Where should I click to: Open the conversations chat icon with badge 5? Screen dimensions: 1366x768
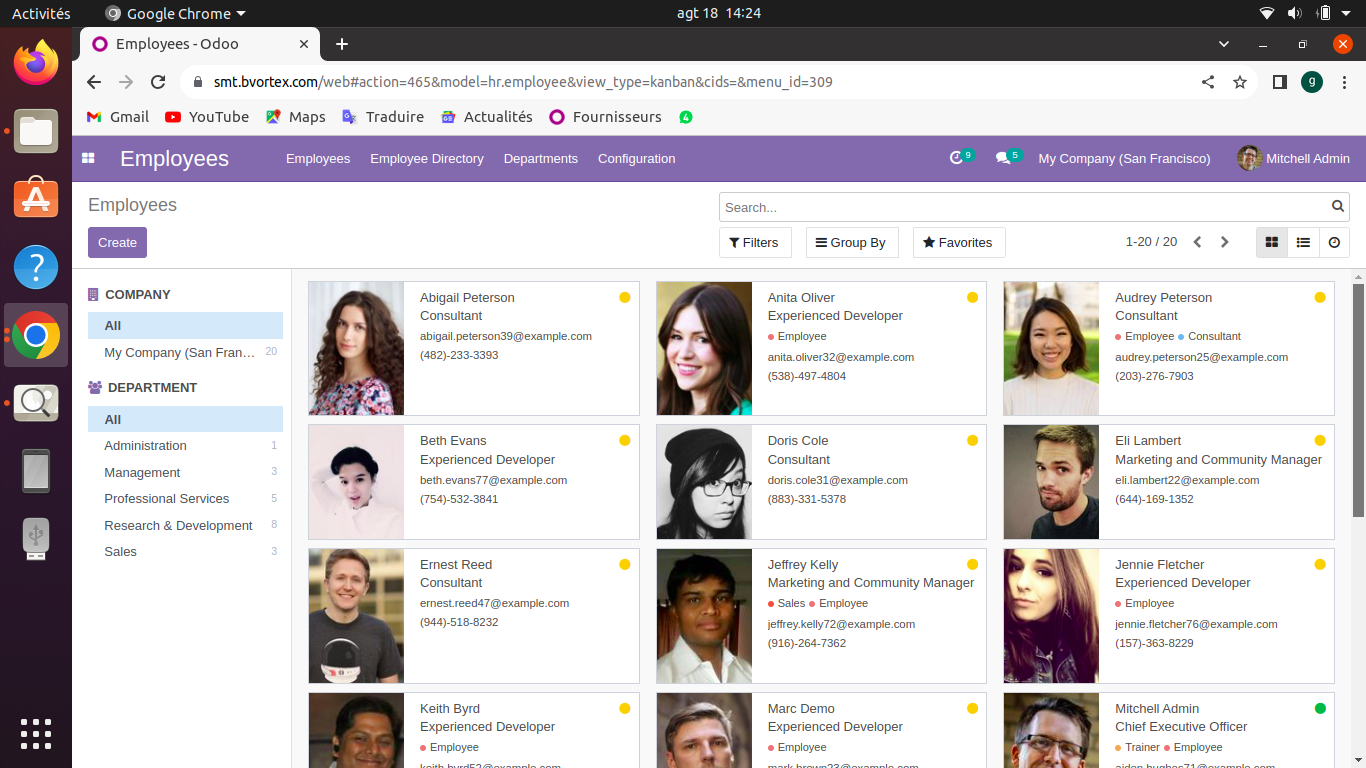[1004, 158]
